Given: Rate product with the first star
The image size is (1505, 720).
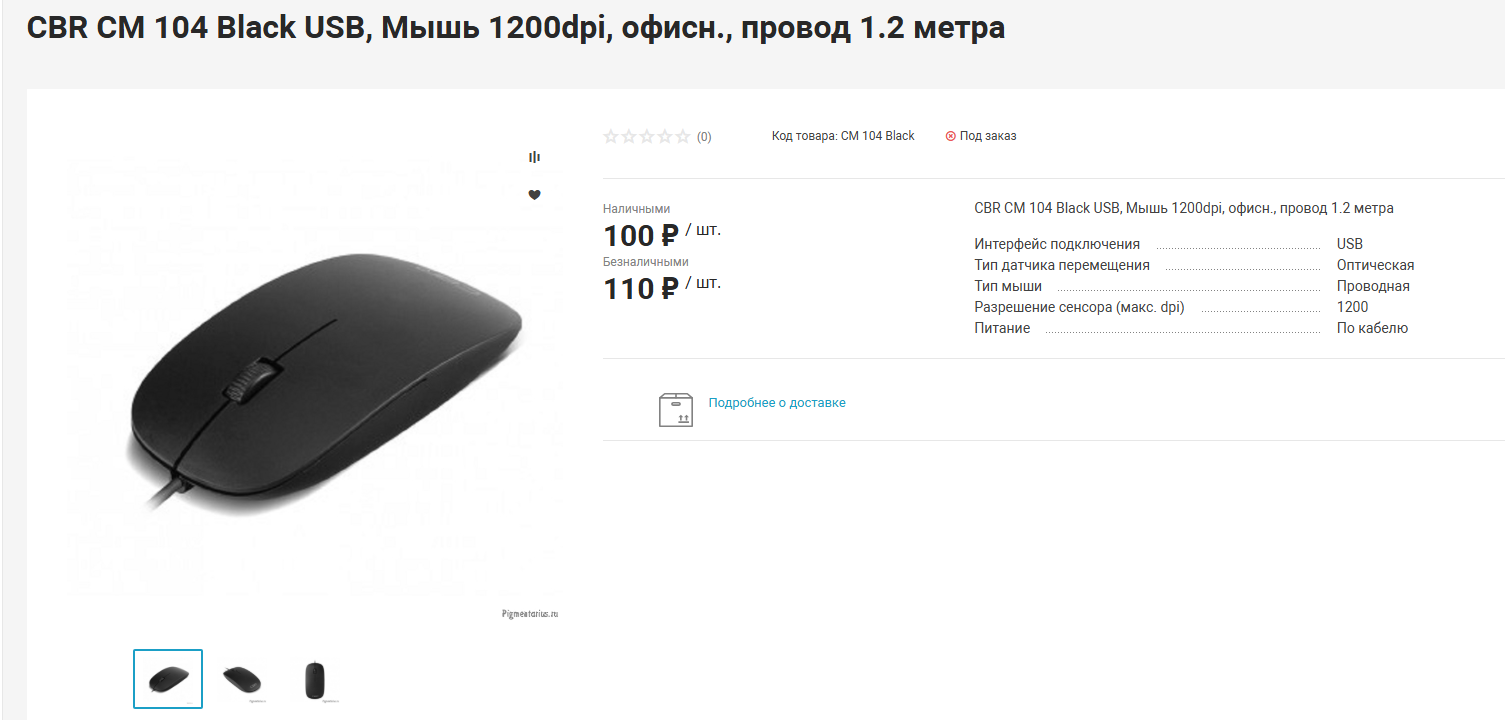Looking at the screenshot, I should 611,136.
